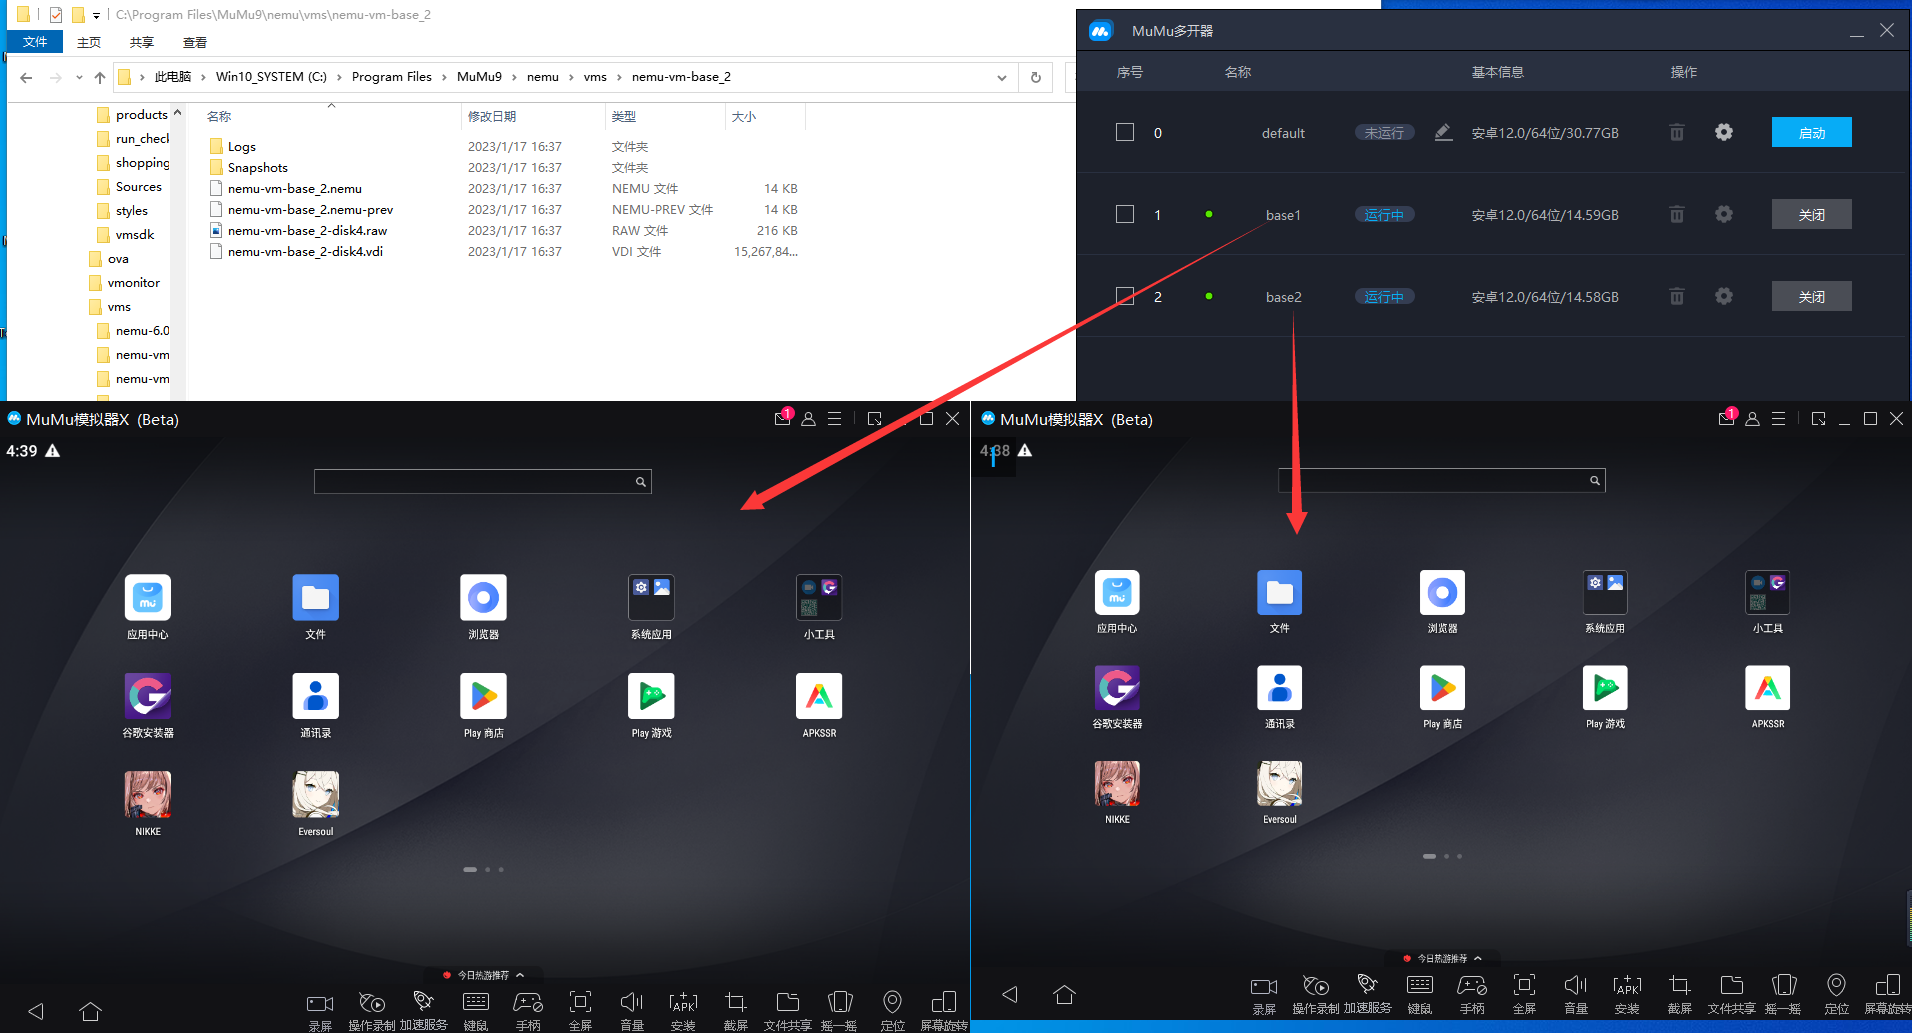Image resolution: width=1912 pixels, height=1033 pixels.
Task: Sort files by 类型 column header
Action: click(x=665, y=117)
